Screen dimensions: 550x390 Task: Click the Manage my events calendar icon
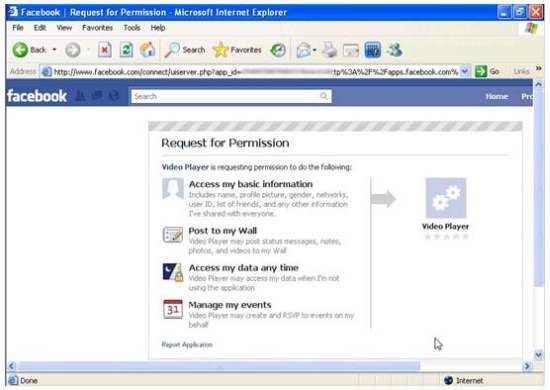click(173, 309)
